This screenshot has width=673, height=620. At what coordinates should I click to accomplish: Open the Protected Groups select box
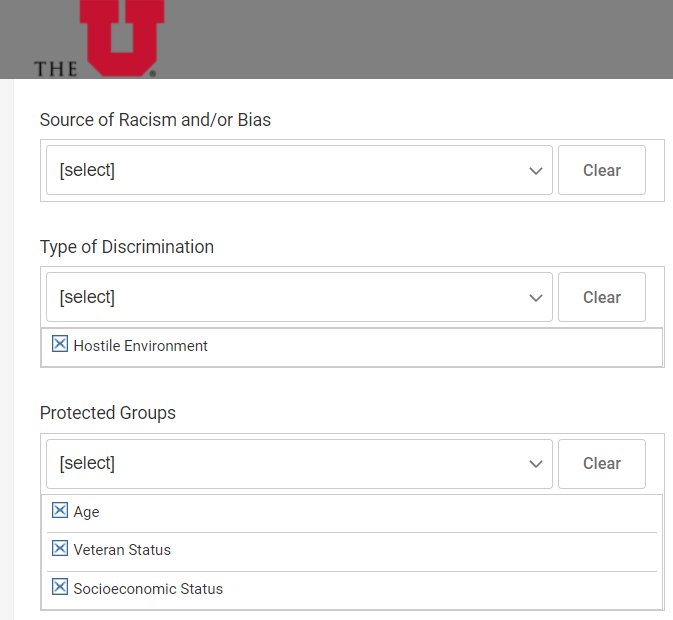pyautogui.click(x=290, y=463)
